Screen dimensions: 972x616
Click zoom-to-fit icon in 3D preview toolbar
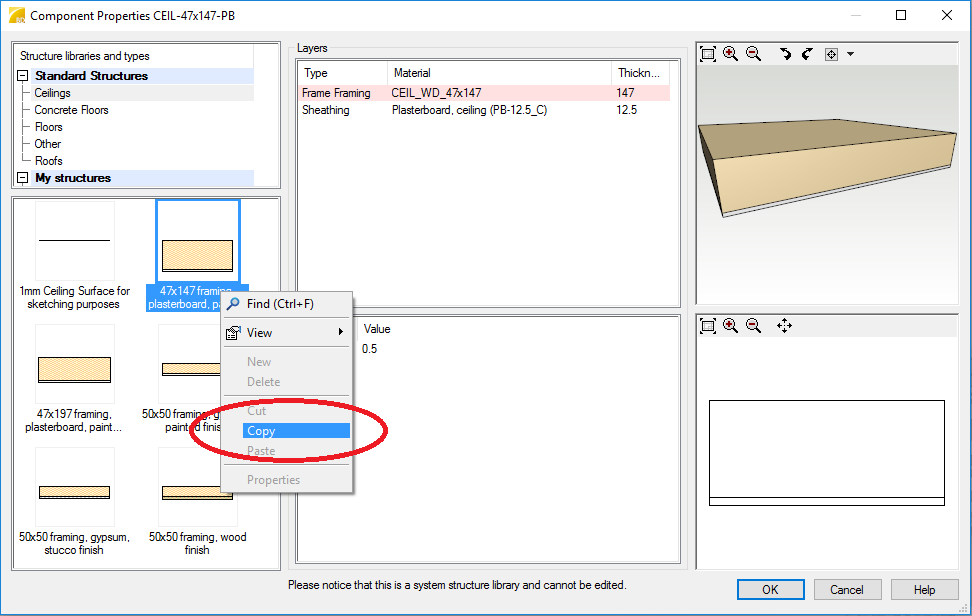708,54
